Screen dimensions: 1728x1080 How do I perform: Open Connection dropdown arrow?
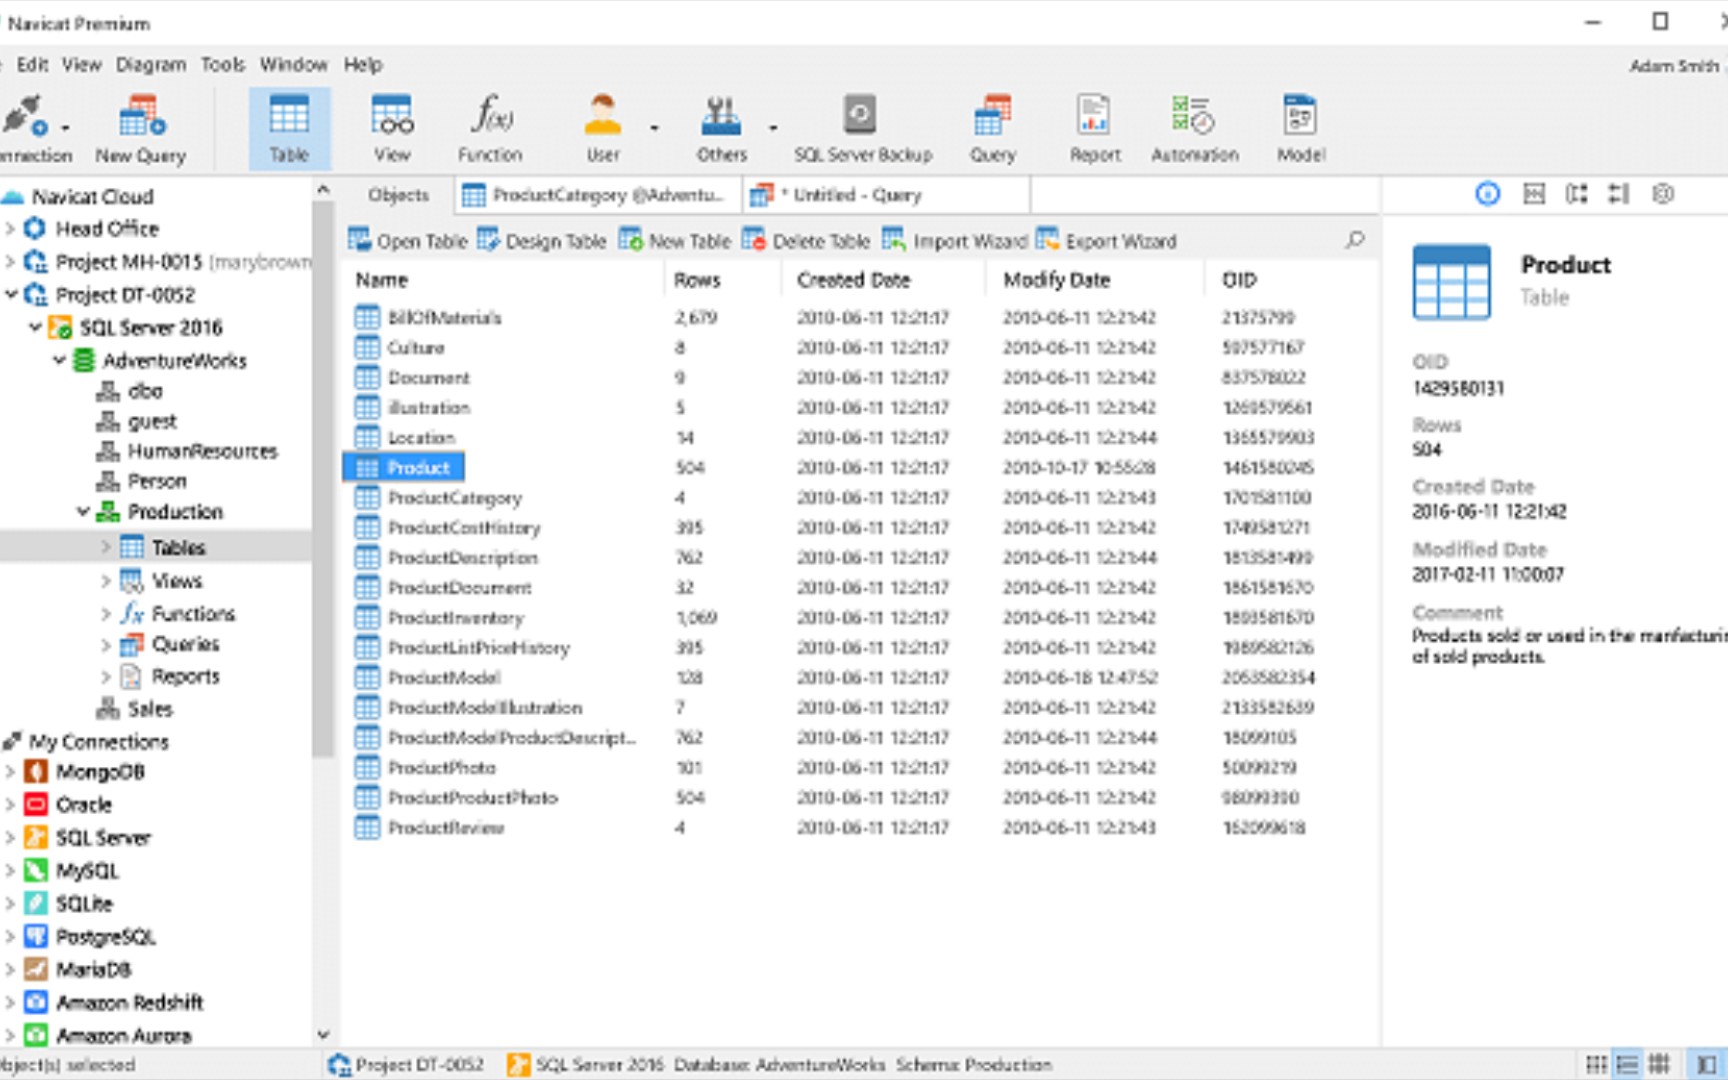point(65,128)
